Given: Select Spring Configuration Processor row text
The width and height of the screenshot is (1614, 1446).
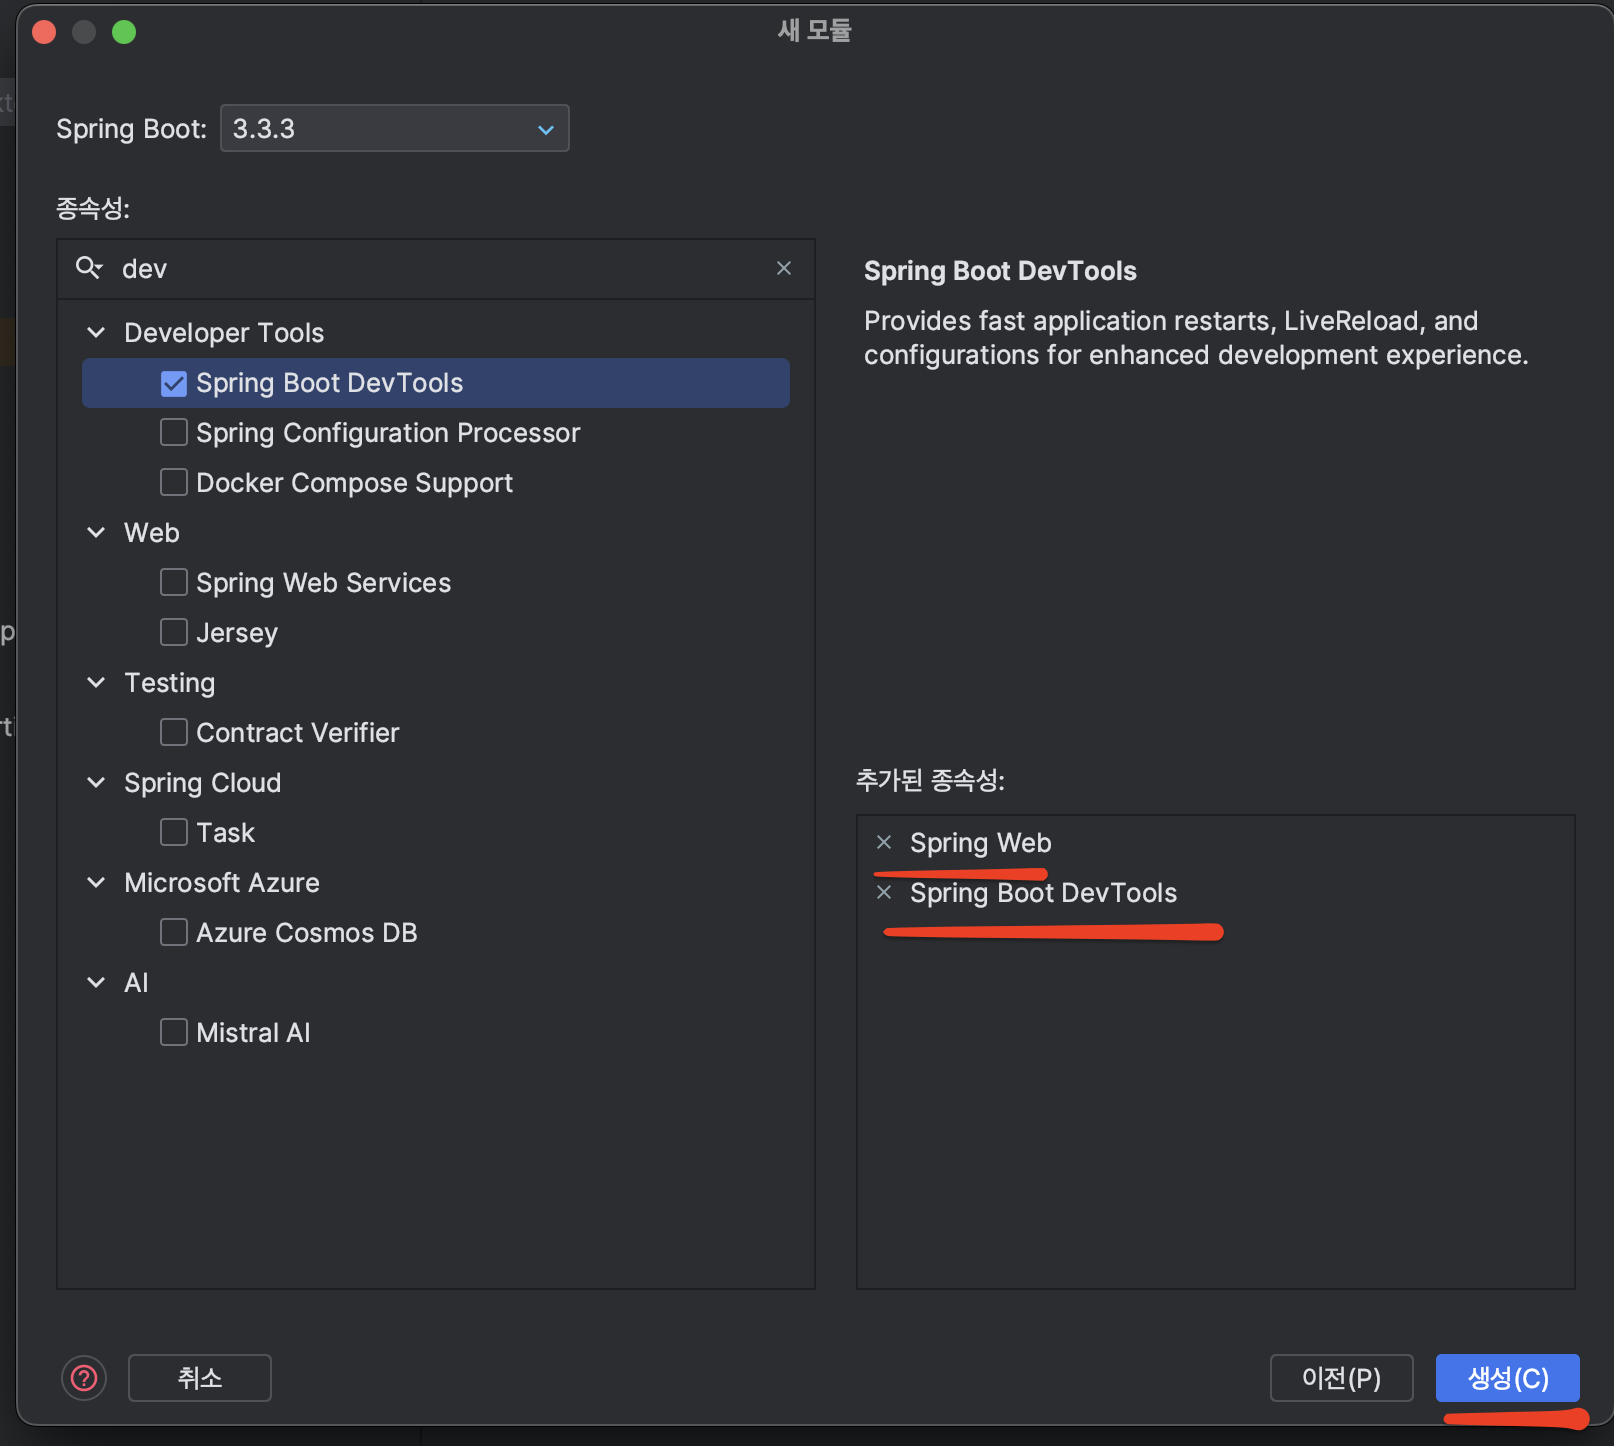Looking at the screenshot, I should tap(388, 433).
